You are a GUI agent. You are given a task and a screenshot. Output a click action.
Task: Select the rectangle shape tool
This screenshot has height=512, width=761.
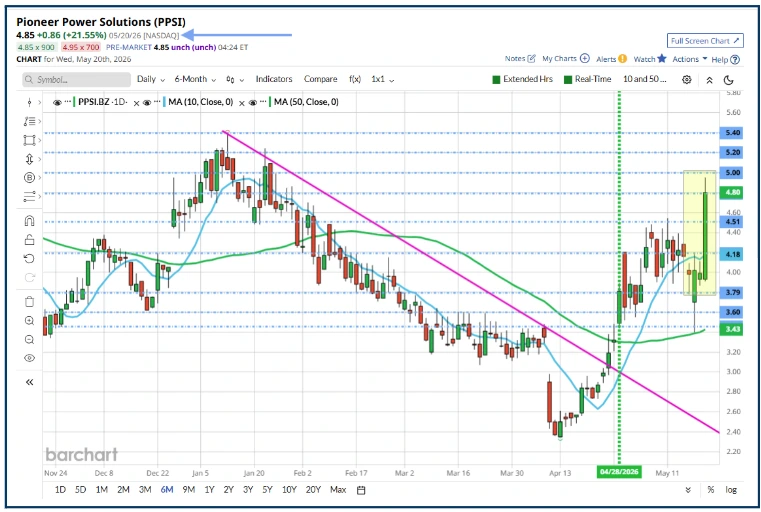(30, 140)
